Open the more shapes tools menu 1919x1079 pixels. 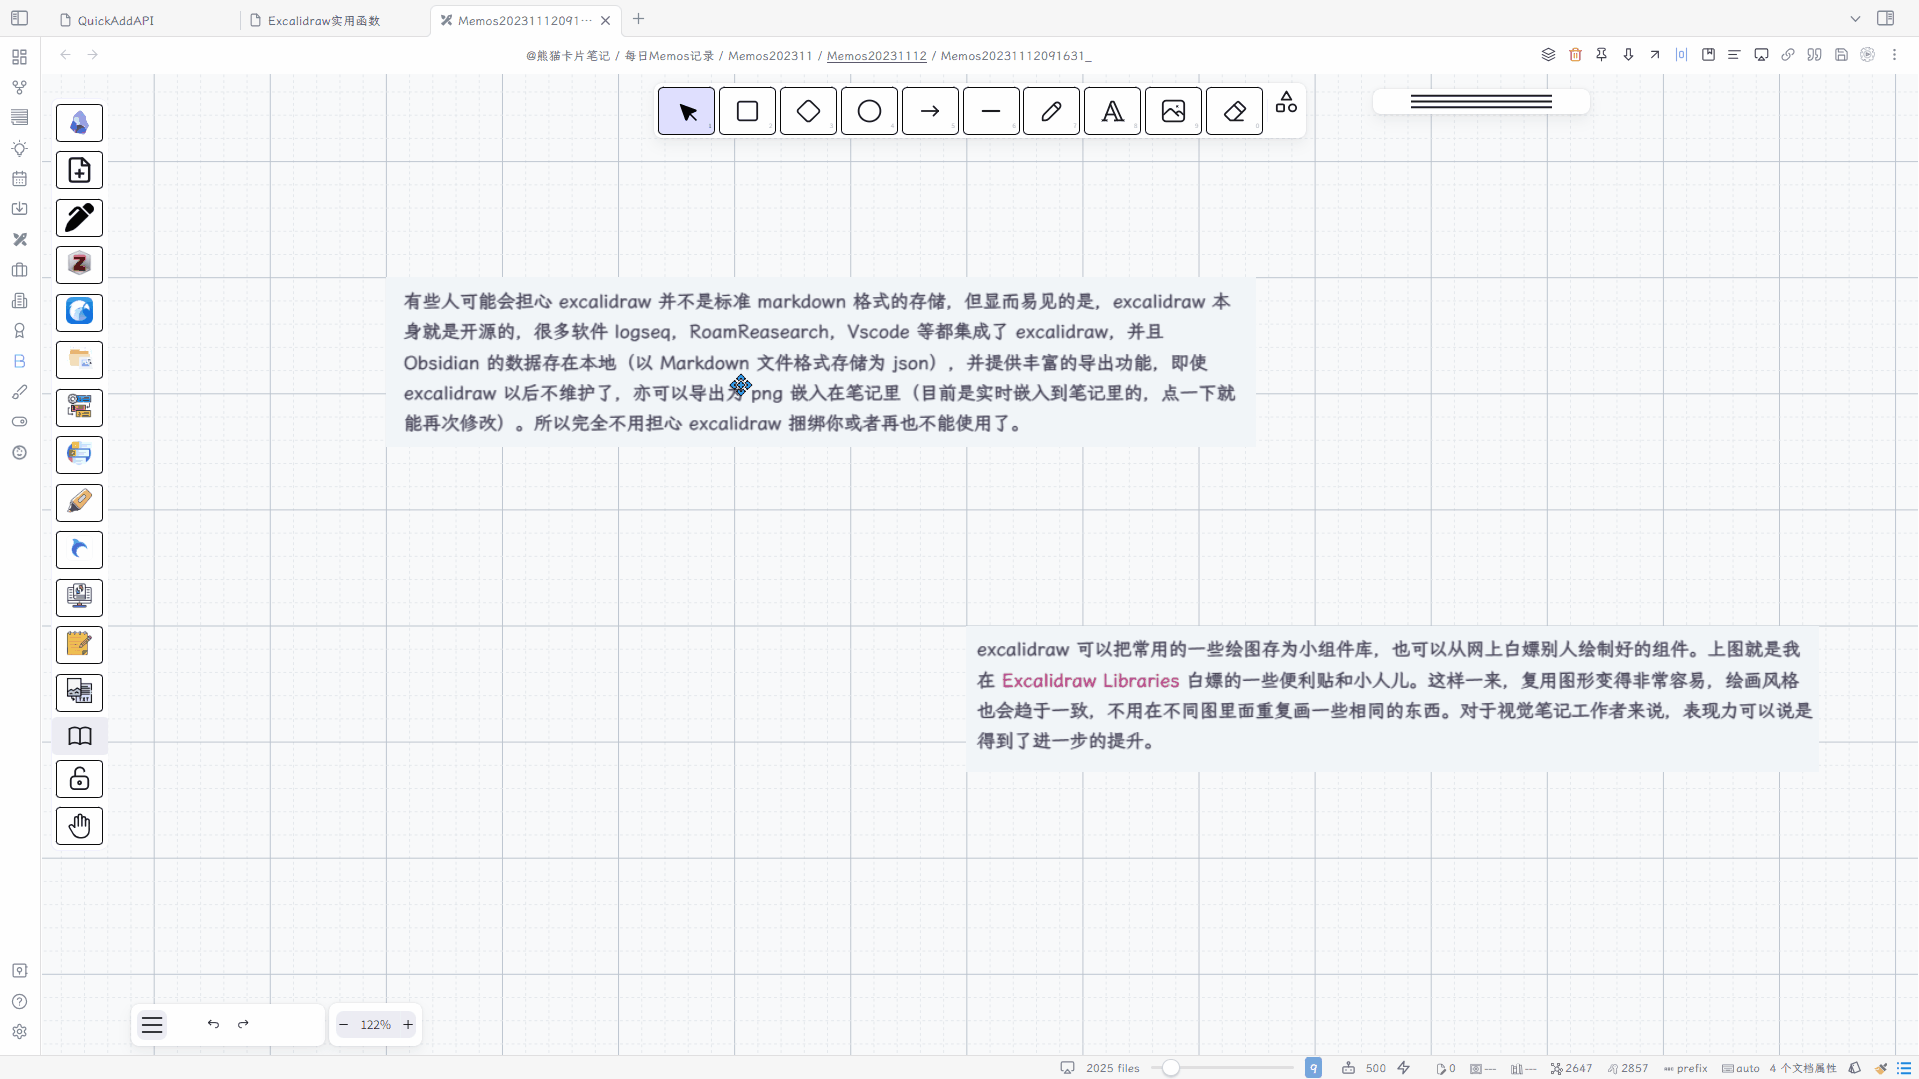[1287, 102]
